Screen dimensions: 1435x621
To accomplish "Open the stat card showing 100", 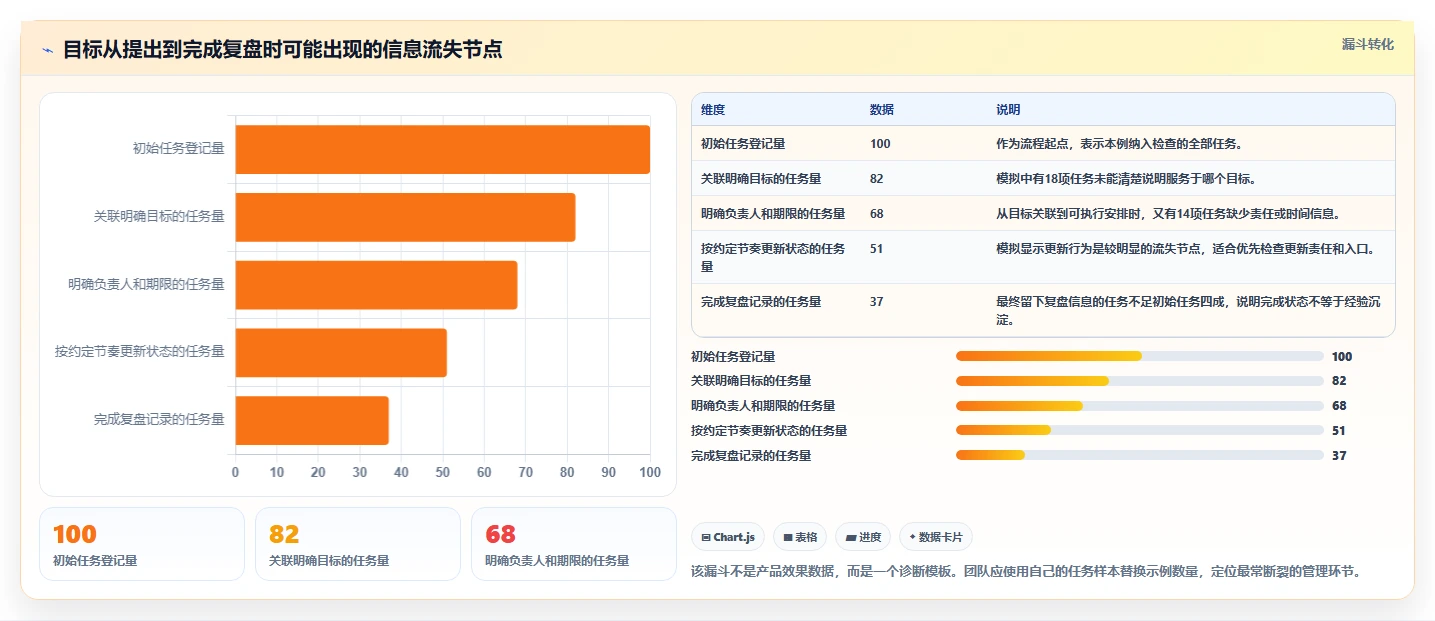I will [142, 544].
